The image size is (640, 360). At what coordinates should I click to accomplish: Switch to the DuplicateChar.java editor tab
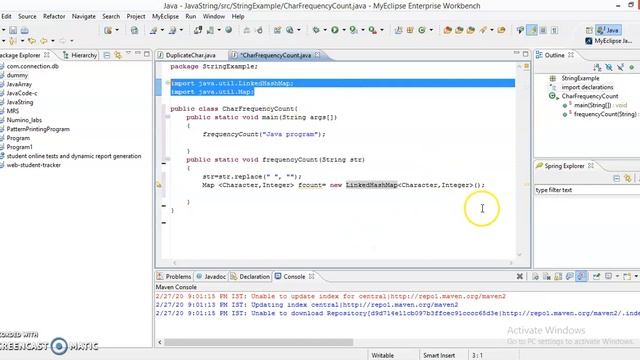coord(191,55)
